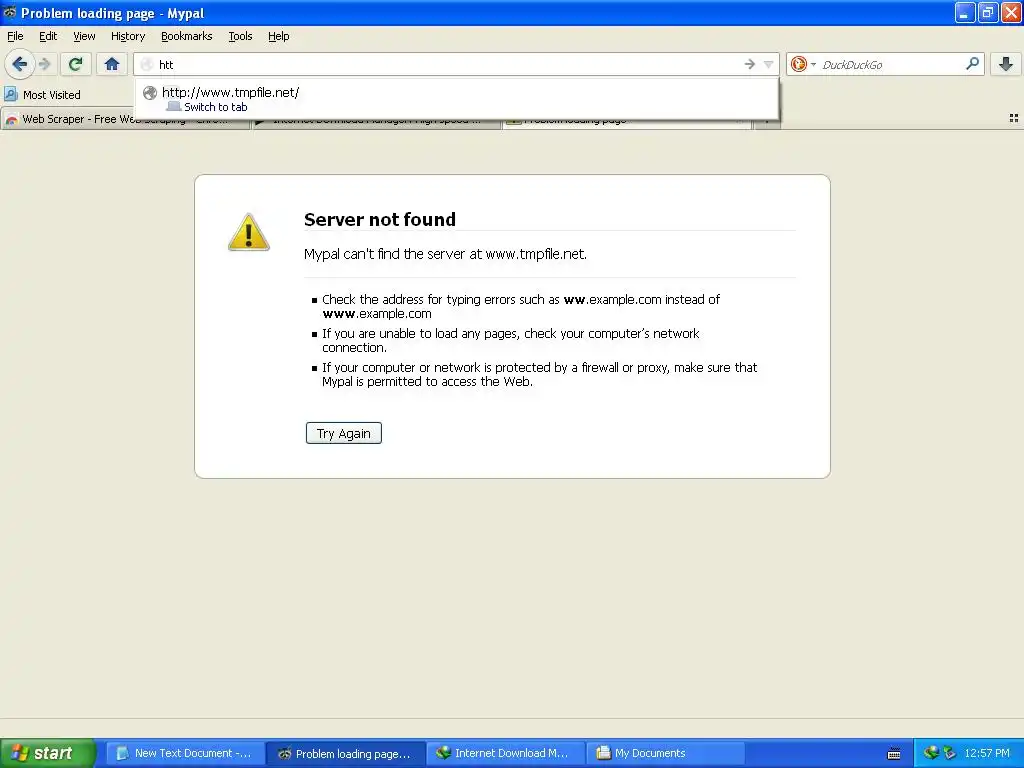The width and height of the screenshot is (1024, 768).
Task: Switch to New Text Document taskbar window
Action: point(185,753)
